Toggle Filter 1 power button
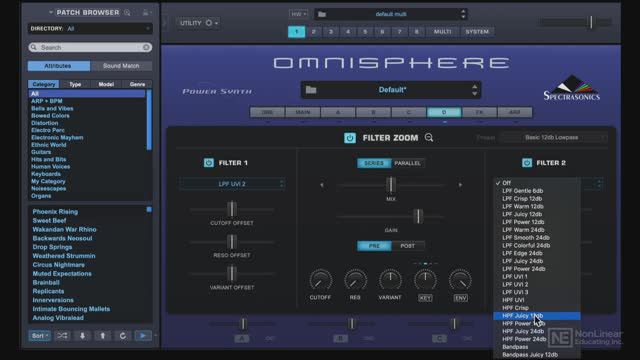Viewport: 640px width, 360px height. (209, 163)
